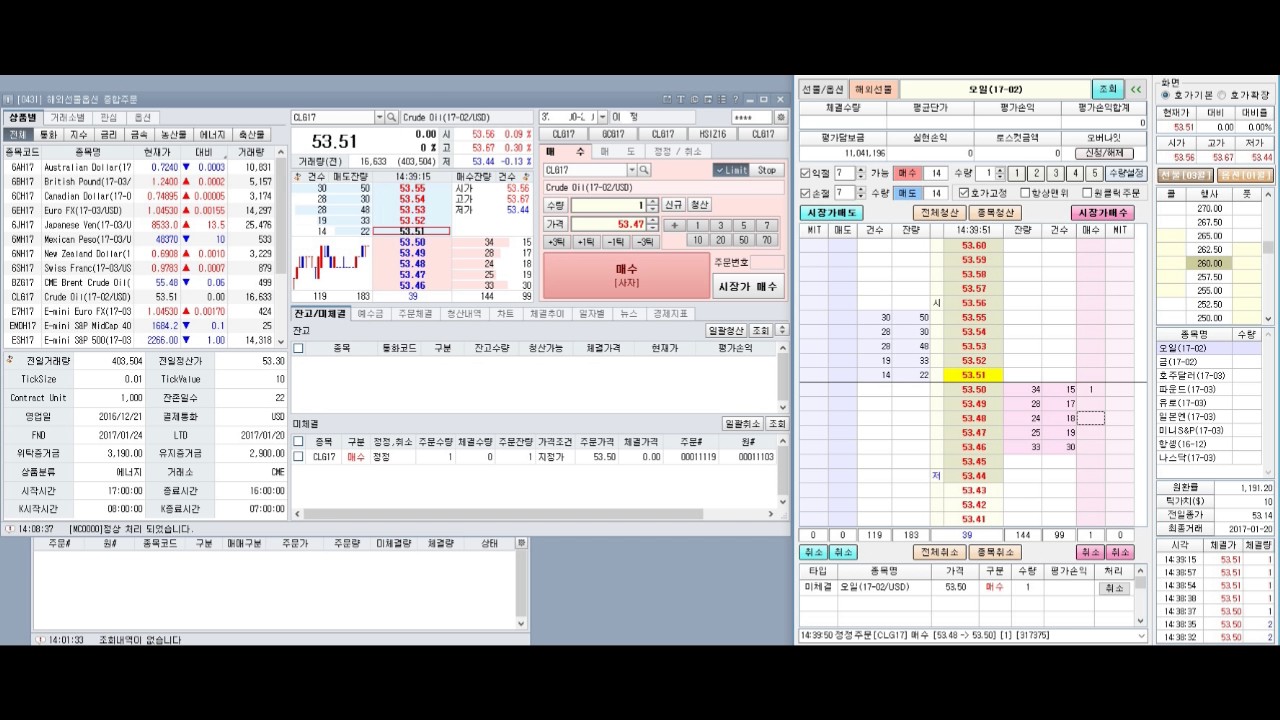The width and height of the screenshot is (1280, 720).
Task: Check the CLG17 unfilled order row checkbox
Action: pyautogui.click(x=298, y=457)
